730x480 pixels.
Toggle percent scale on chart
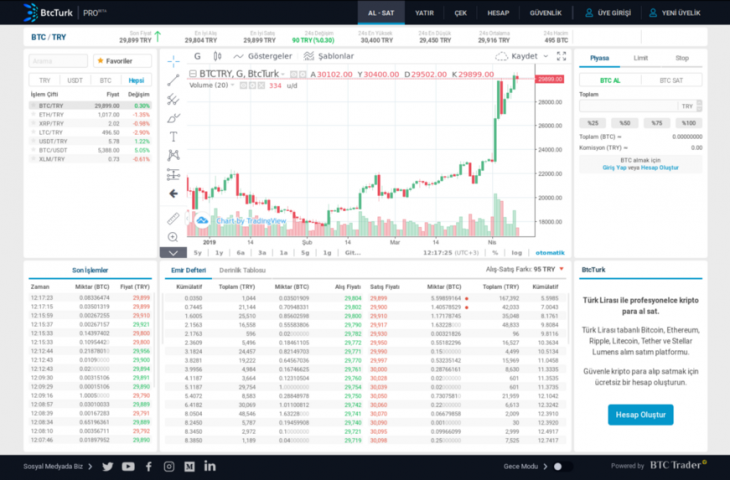coord(495,253)
